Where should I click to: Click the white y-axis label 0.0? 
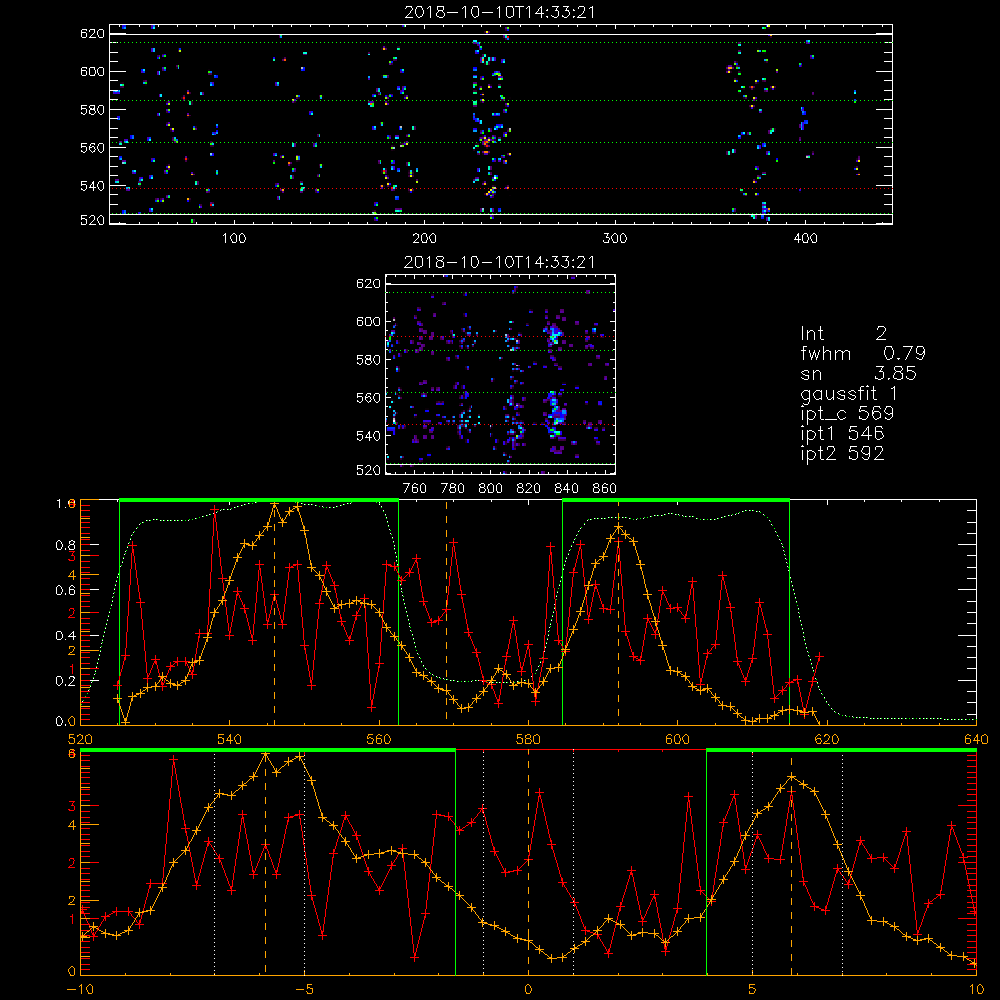pyautogui.click(x=65, y=722)
